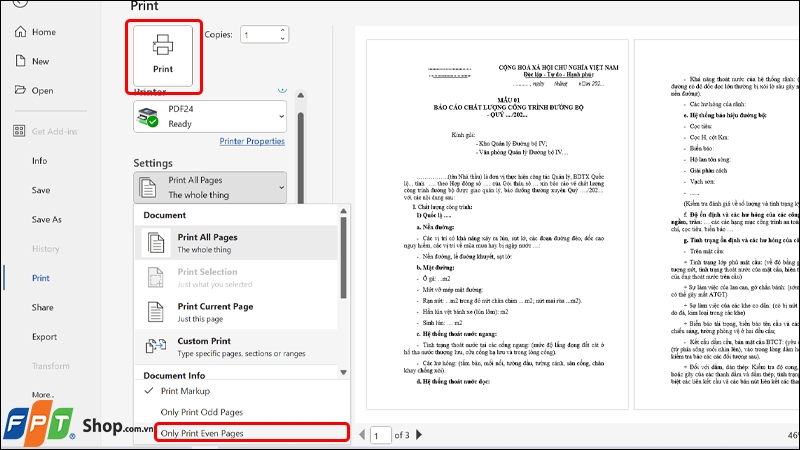Click the printer info icon
Screen dimensions: 800x450
[282, 90]
